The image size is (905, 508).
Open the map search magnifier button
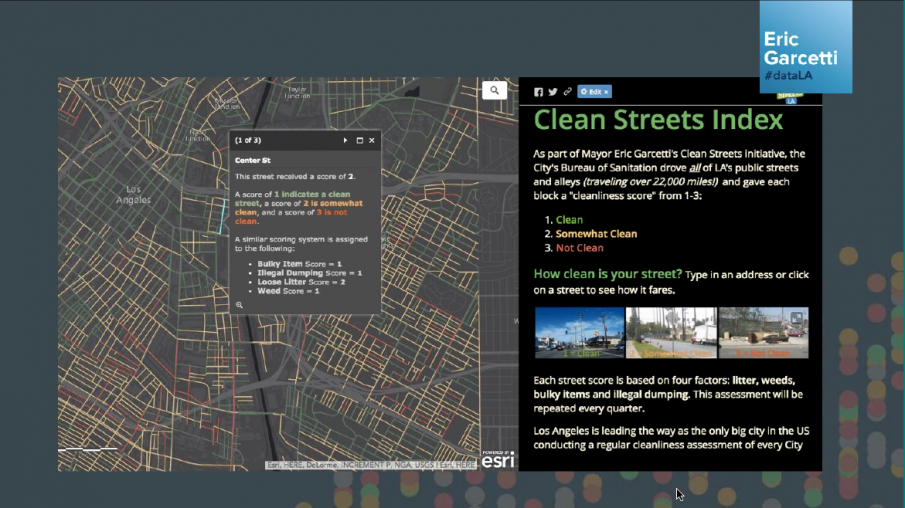[x=495, y=90]
